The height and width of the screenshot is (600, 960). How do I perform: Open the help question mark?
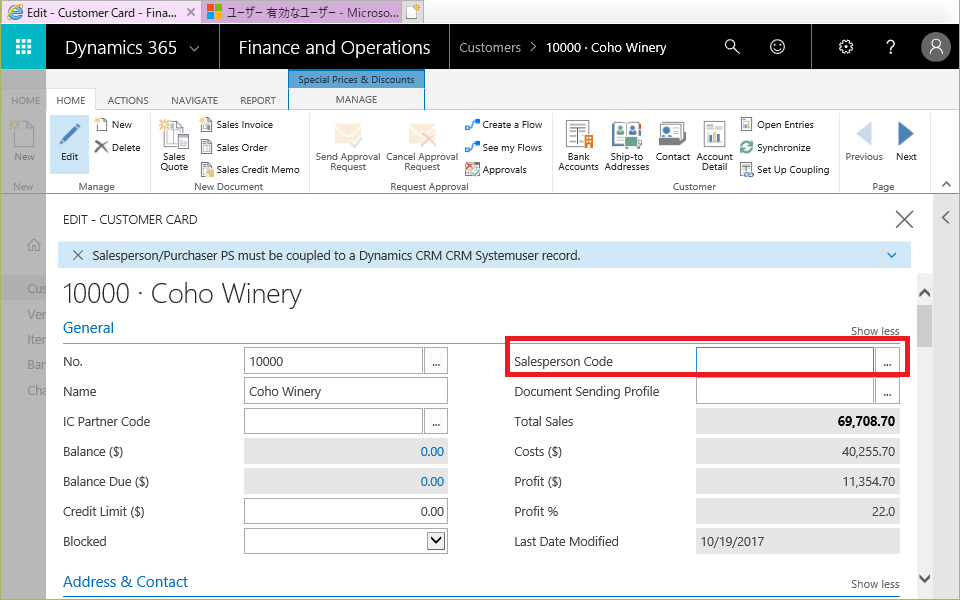tap(891, 47)
